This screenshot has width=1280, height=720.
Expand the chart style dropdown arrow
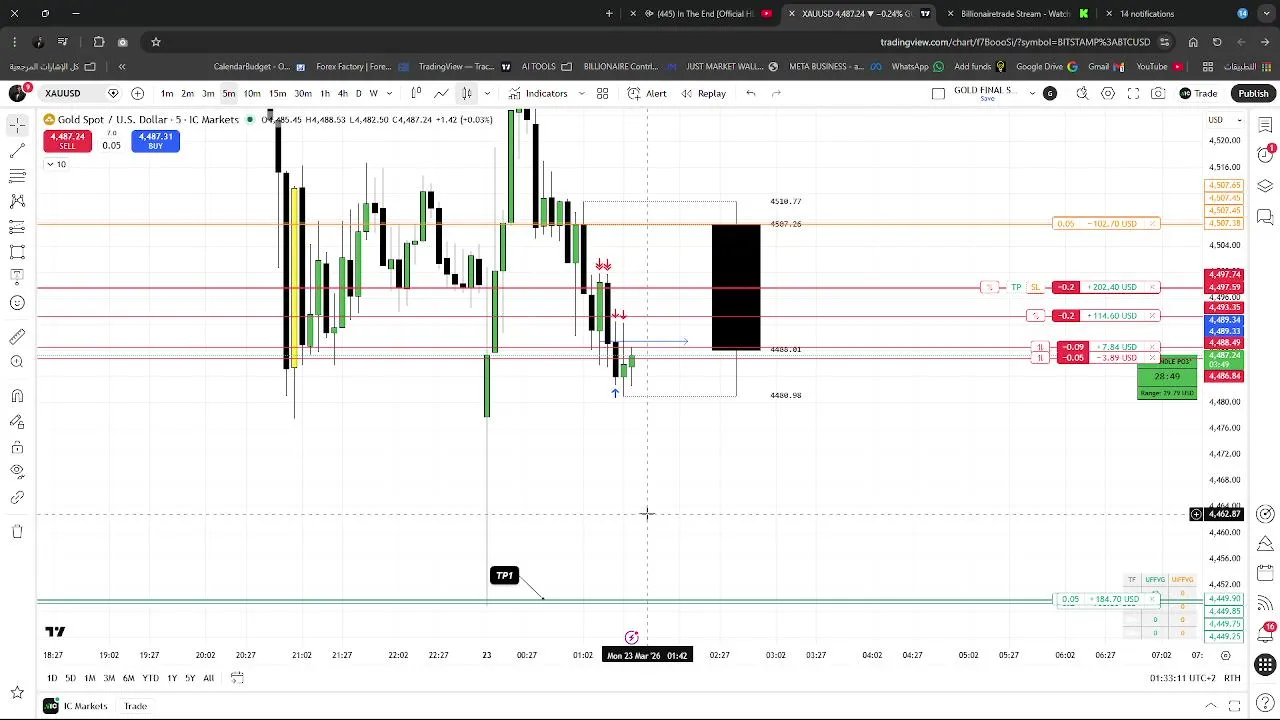point(487,93)
